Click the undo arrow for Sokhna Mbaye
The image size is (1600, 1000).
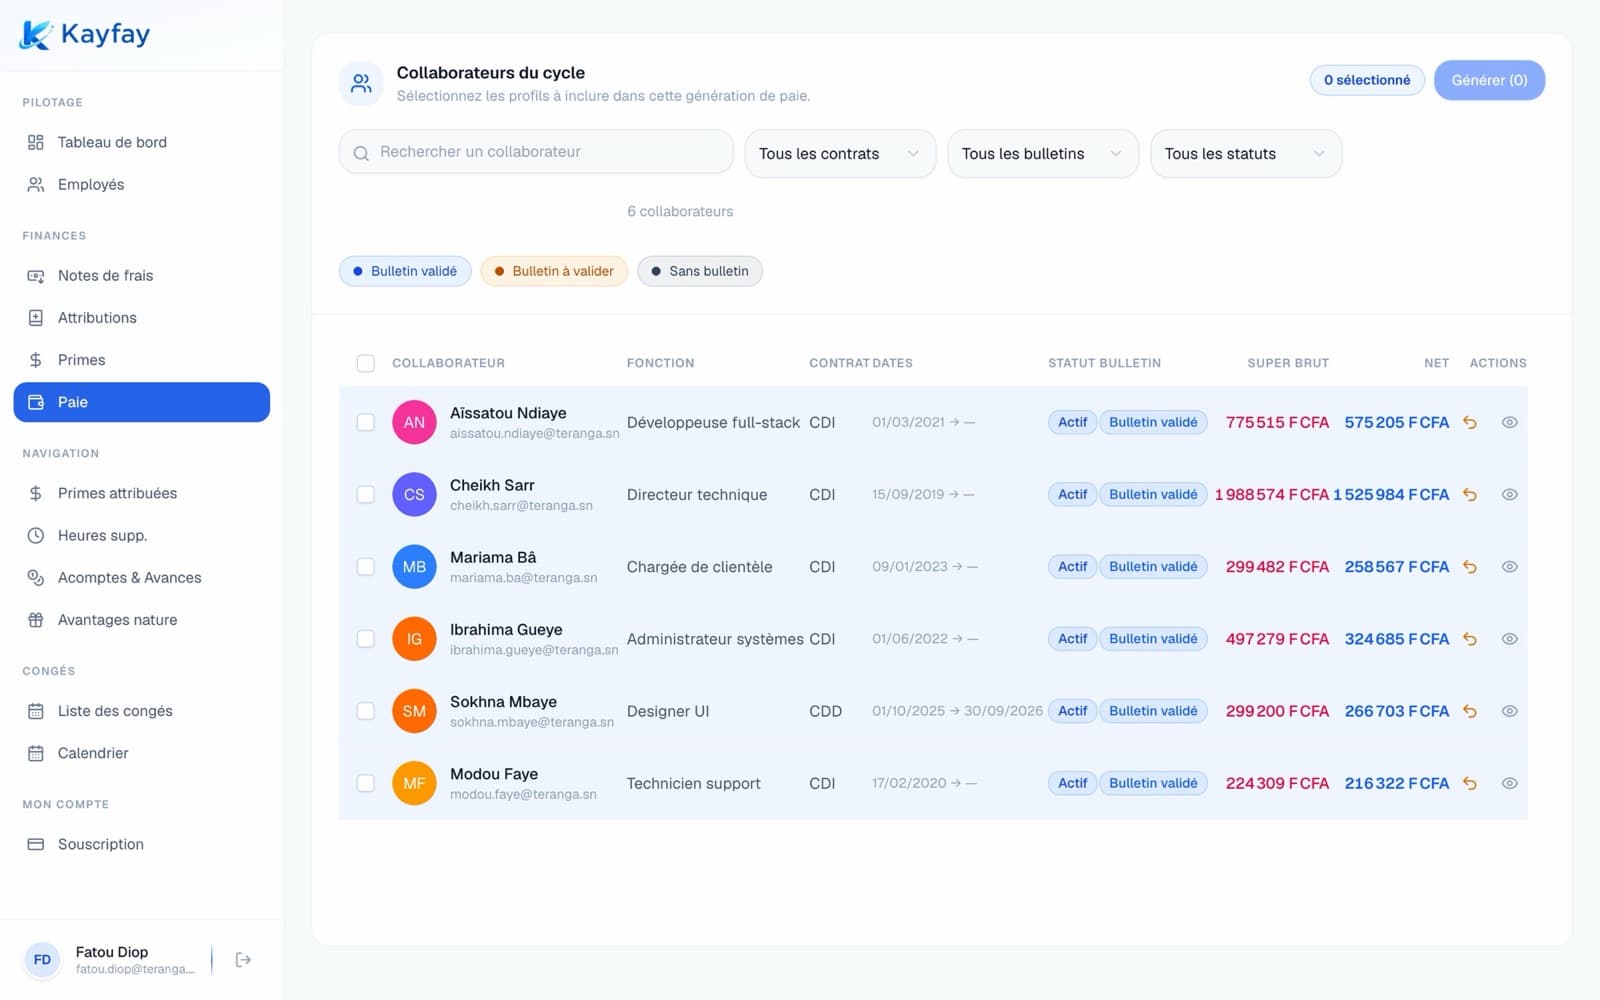click(1470, 711)
